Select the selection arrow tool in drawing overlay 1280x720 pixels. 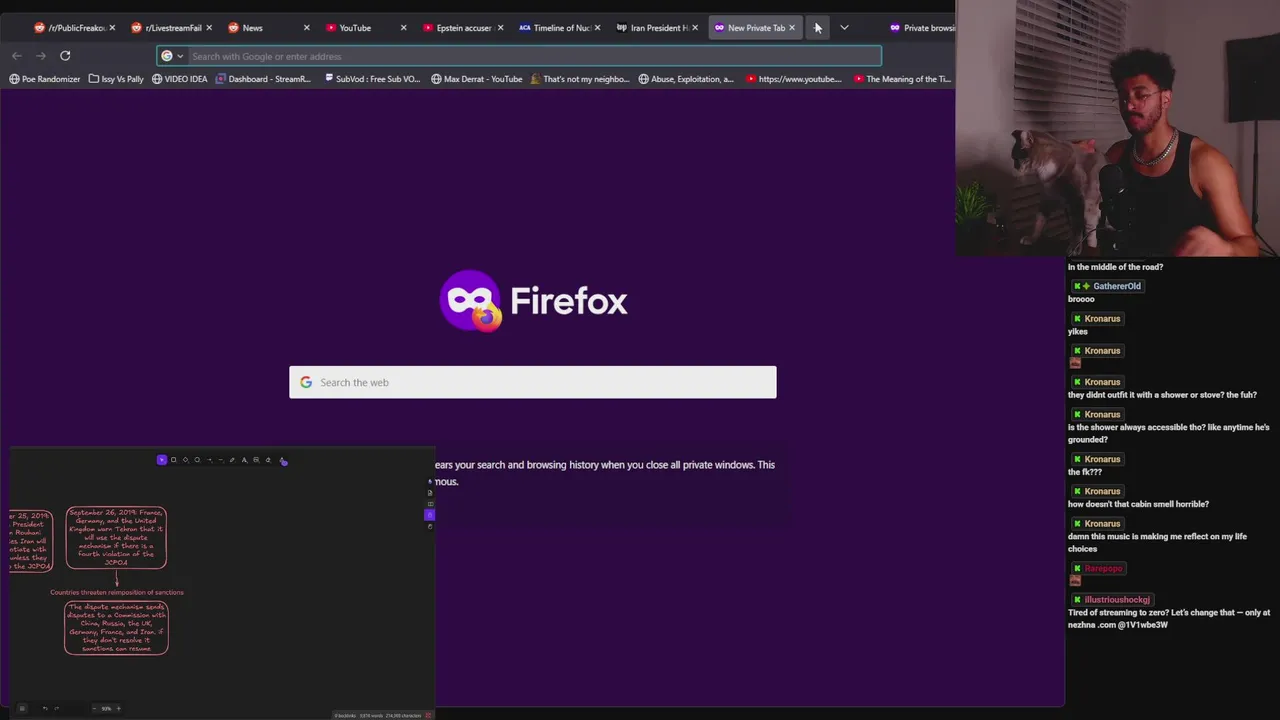(162, 460)
